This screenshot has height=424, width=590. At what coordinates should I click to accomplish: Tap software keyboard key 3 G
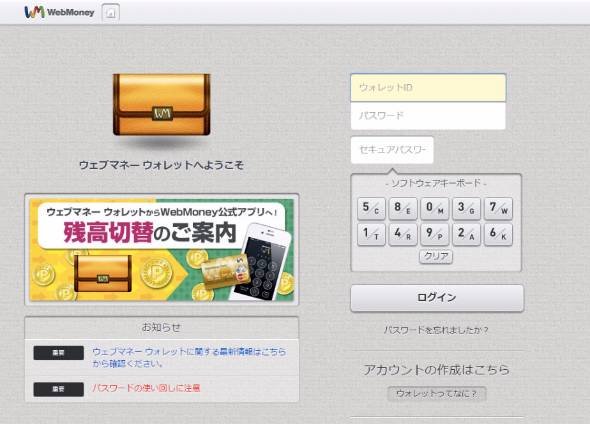click(x=466, y=208)
